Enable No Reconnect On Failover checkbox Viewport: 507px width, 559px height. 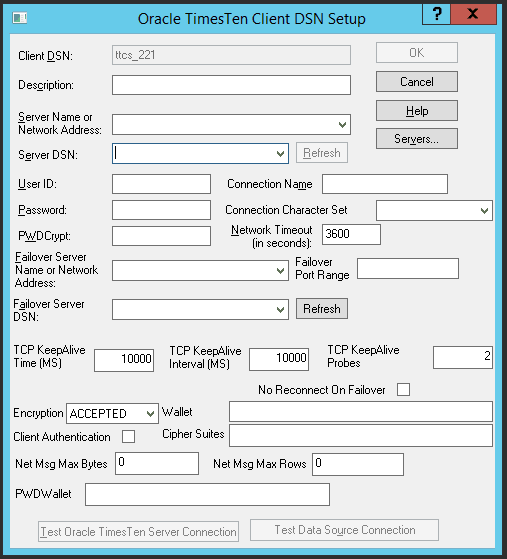pyautogui.click(x=403, y=389)
